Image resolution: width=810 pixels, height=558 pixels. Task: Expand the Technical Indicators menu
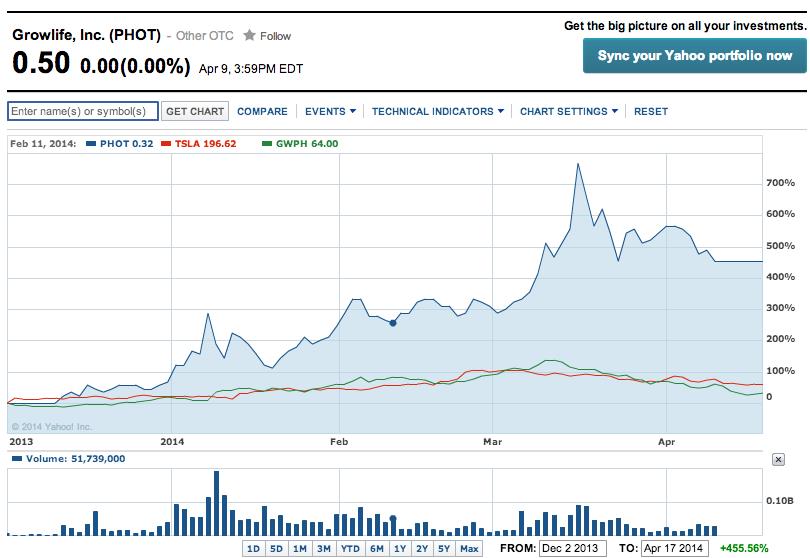[438, 112]
